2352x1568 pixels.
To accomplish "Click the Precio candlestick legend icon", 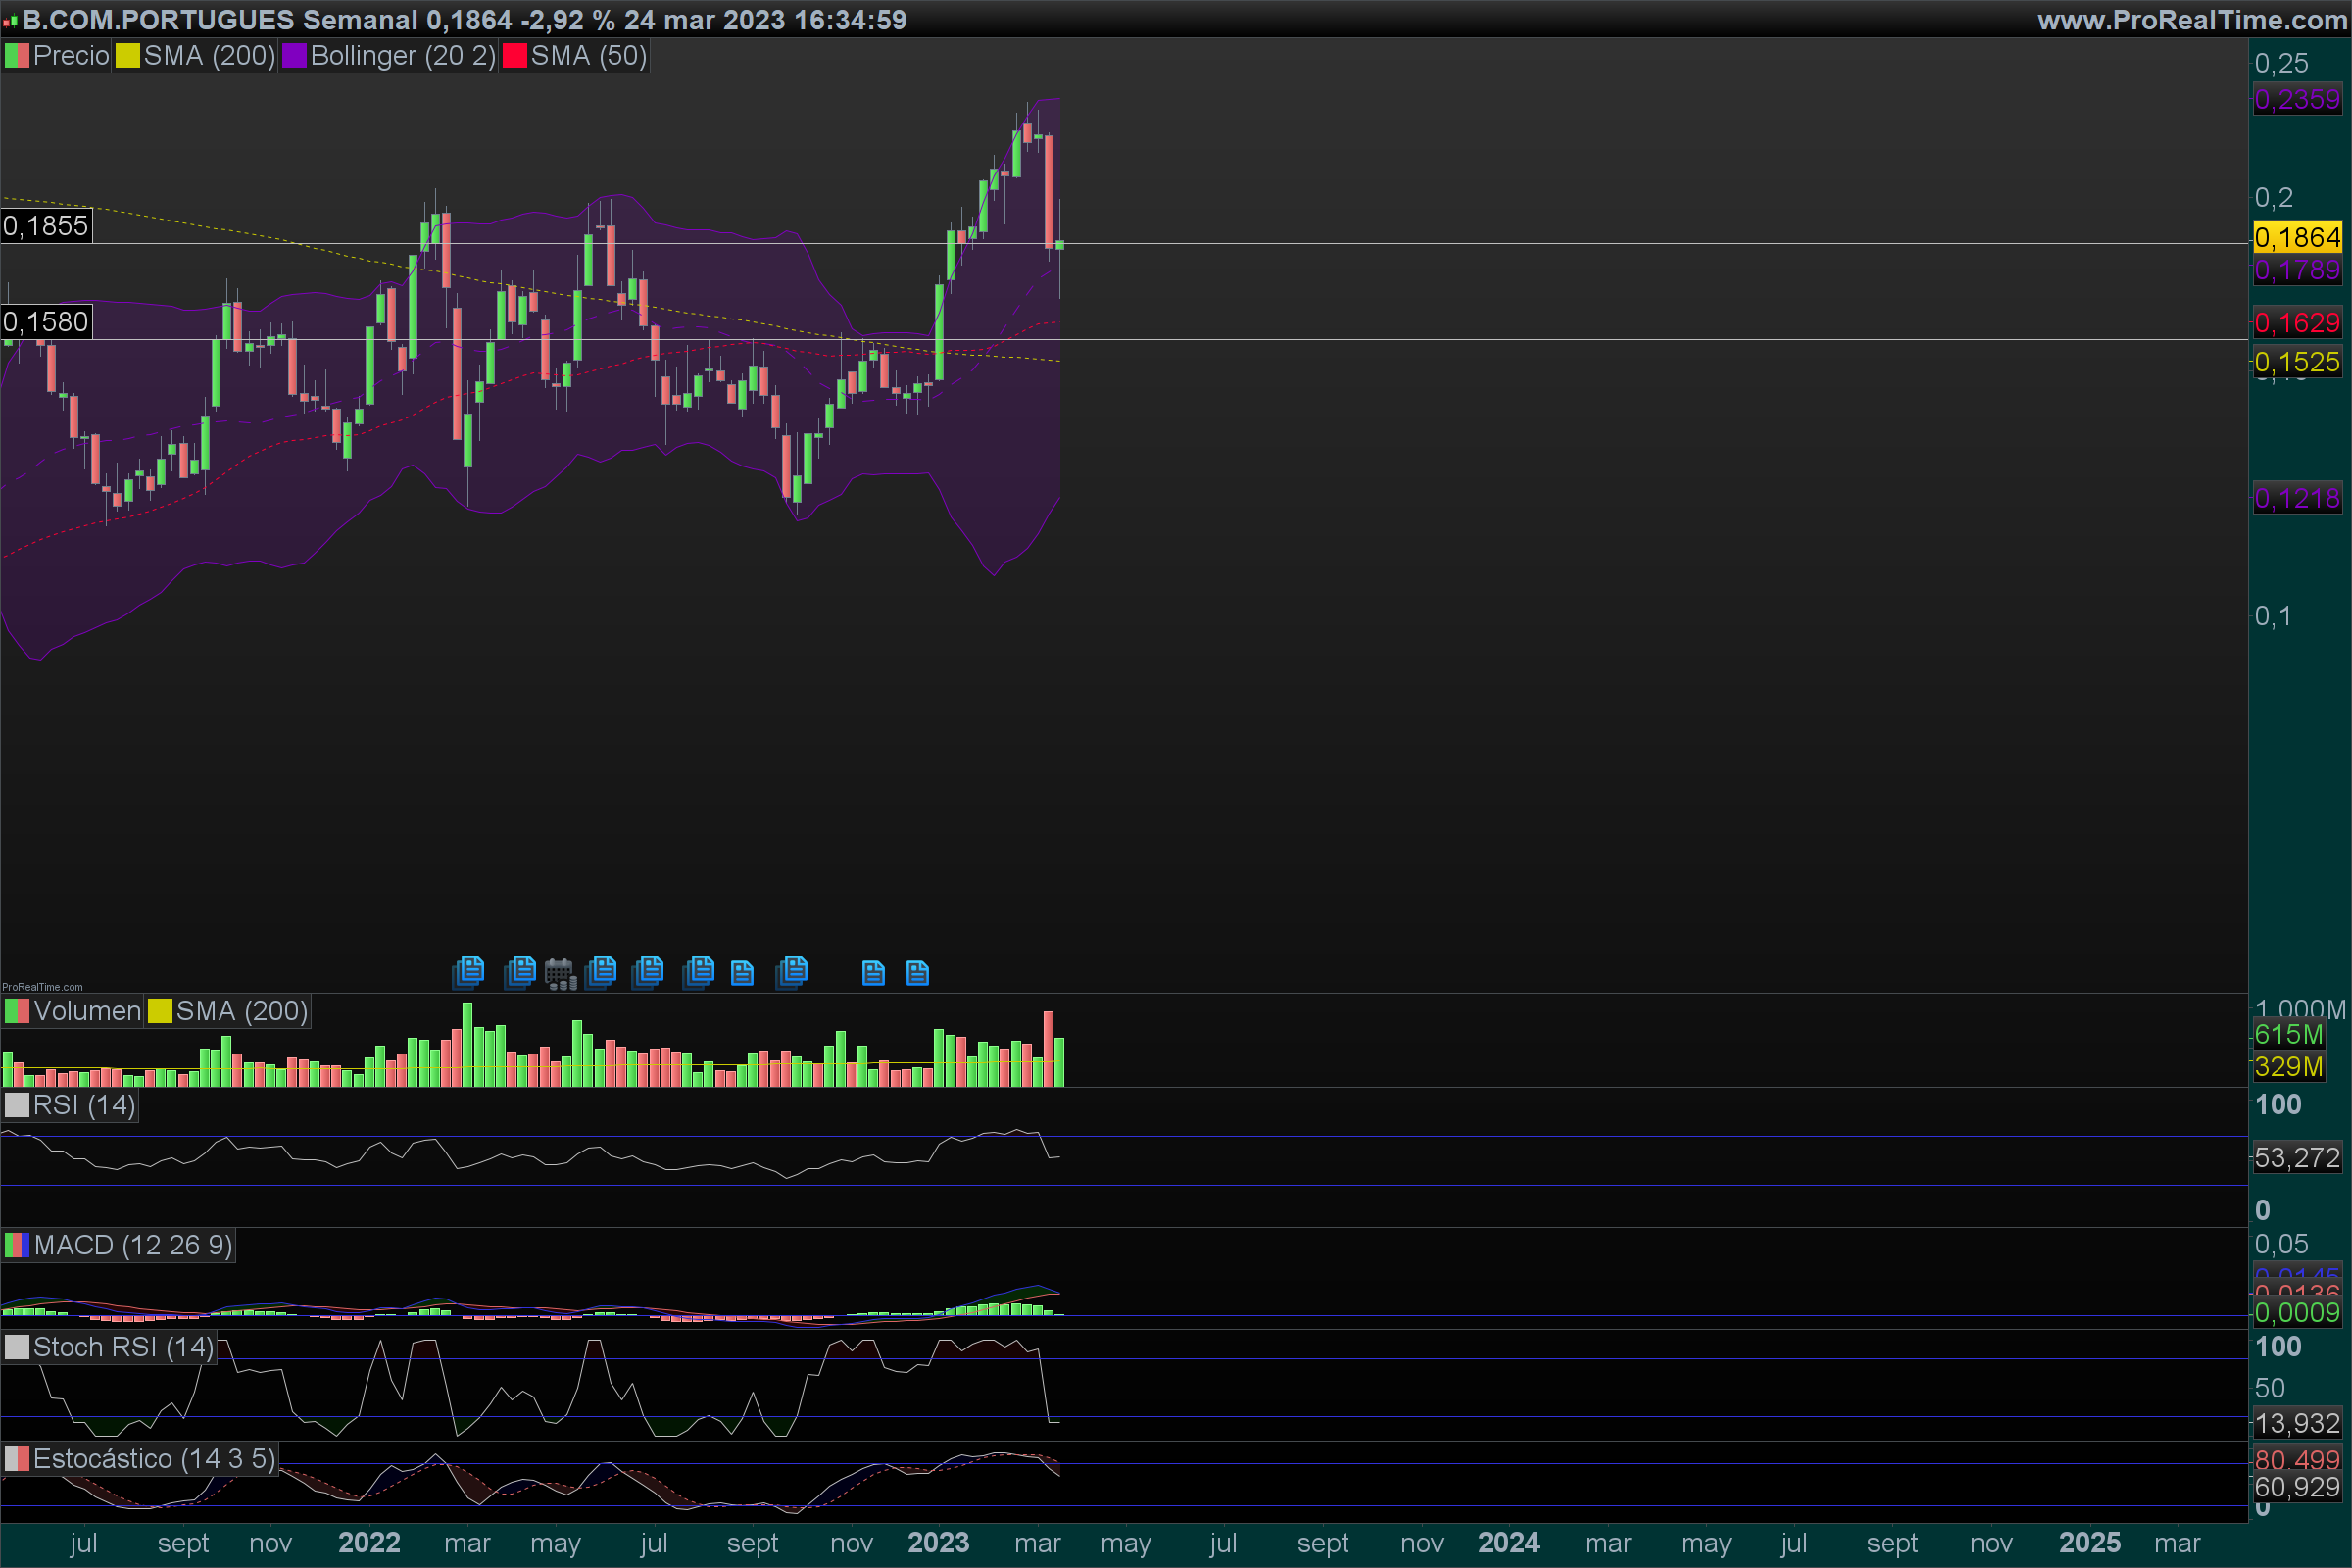I will (x=16, y=56).
